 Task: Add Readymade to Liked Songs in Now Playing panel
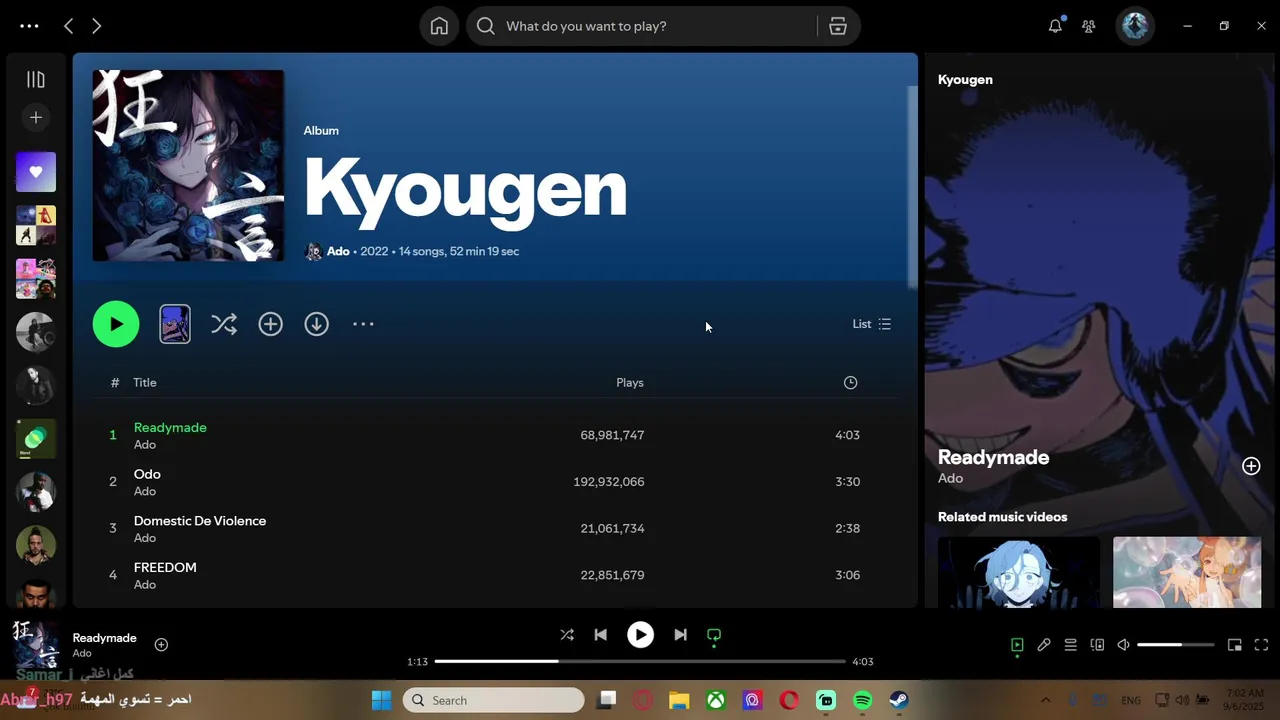click(1251, 466)
